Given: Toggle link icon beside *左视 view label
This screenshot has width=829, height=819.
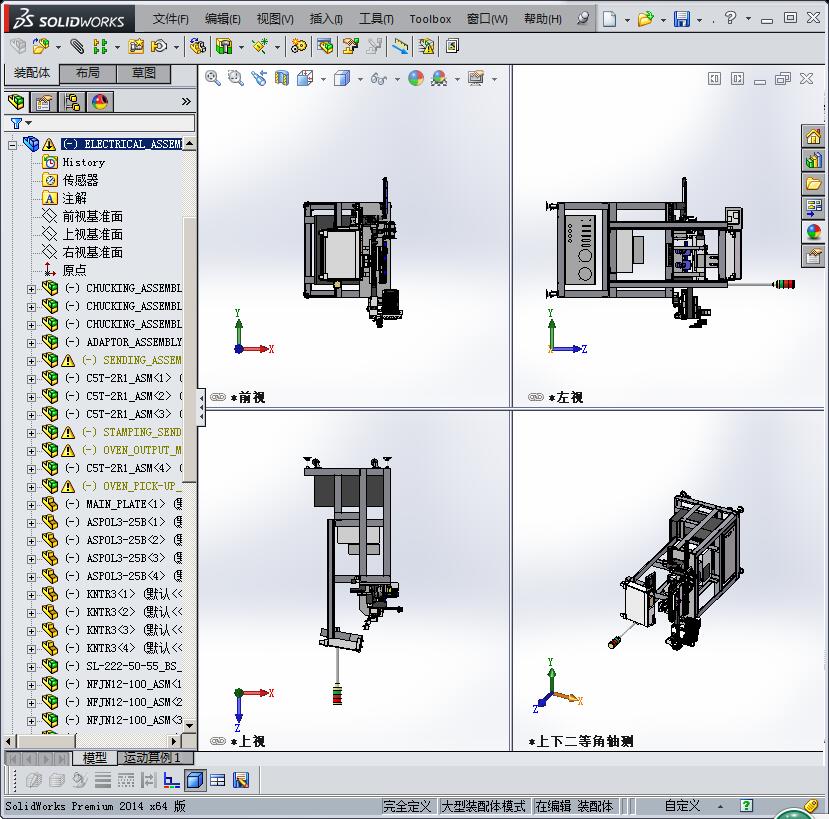Looking at the screenshot, I should point(536,397).
